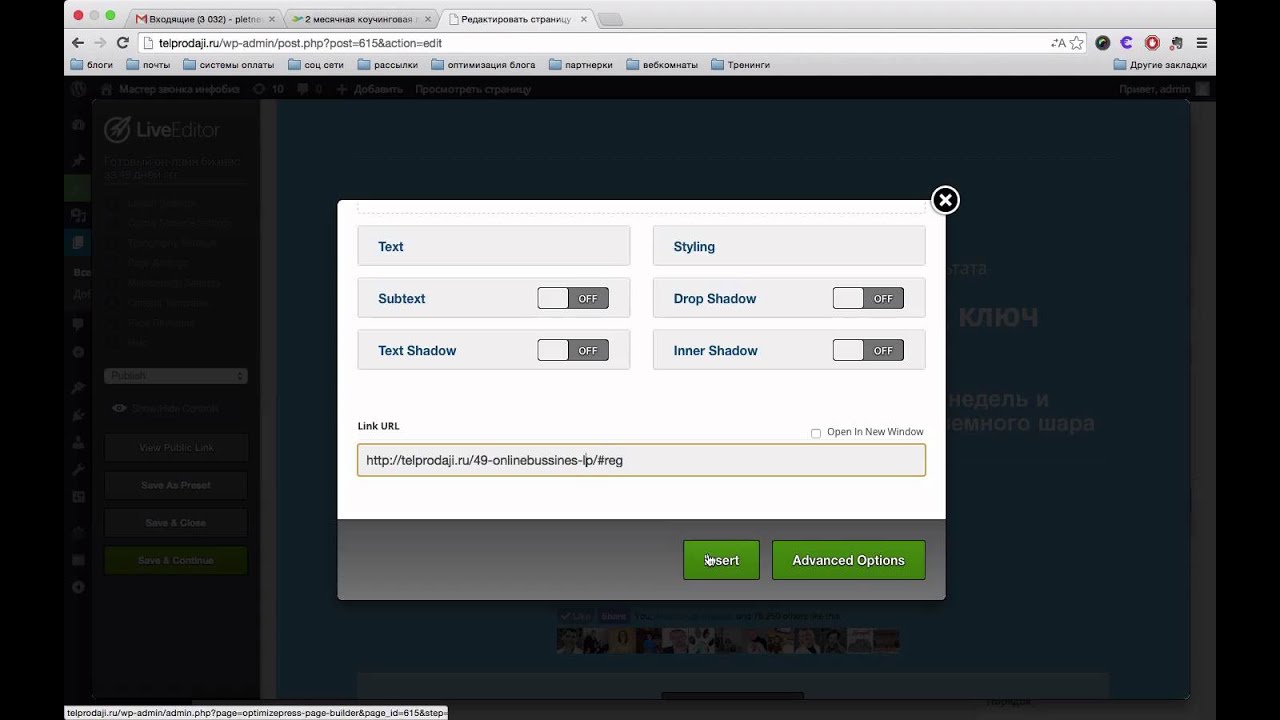The height and width of the screenshot is (720, 1280).
Task: Click the macOS yellow minimize window button
Action: point(94,16)
